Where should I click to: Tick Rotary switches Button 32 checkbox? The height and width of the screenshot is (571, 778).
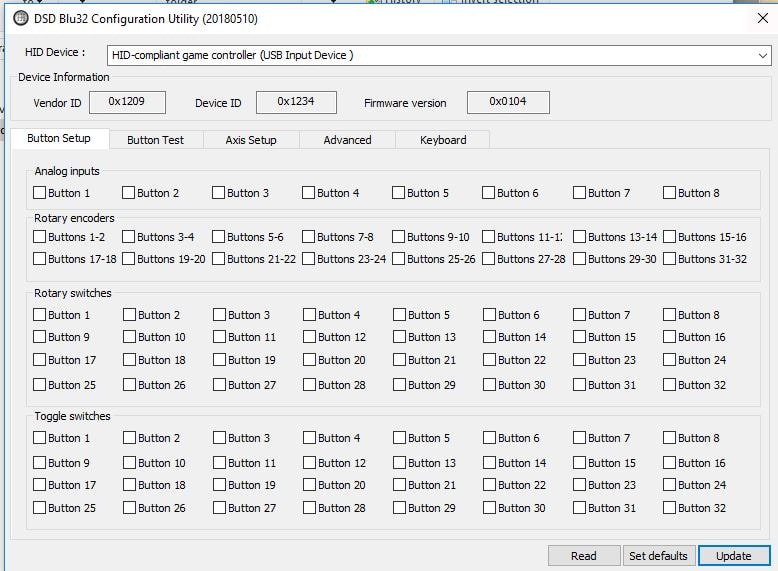tap(670, 385)
